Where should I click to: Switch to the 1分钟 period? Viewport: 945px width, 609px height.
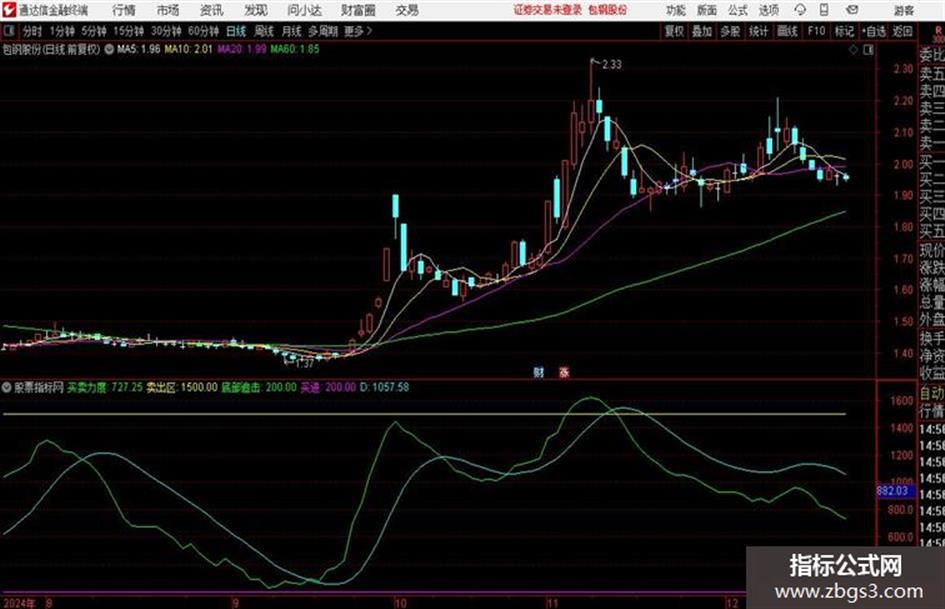coord(61,31)
